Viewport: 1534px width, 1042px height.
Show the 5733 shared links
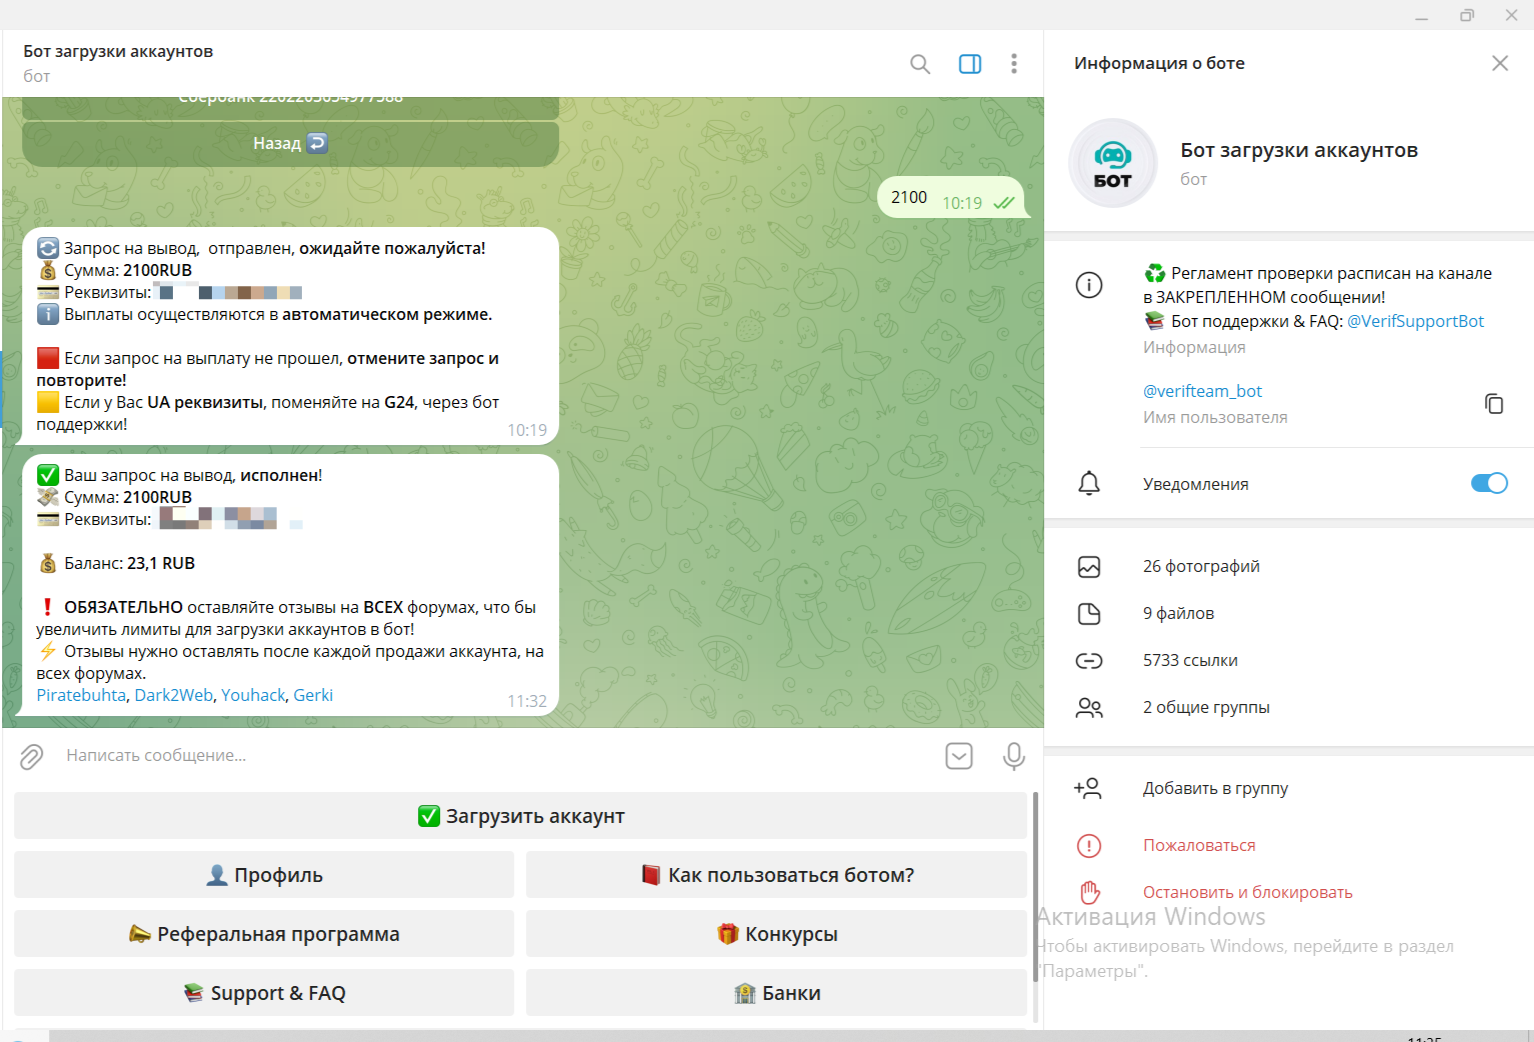tap(1190, 660)
